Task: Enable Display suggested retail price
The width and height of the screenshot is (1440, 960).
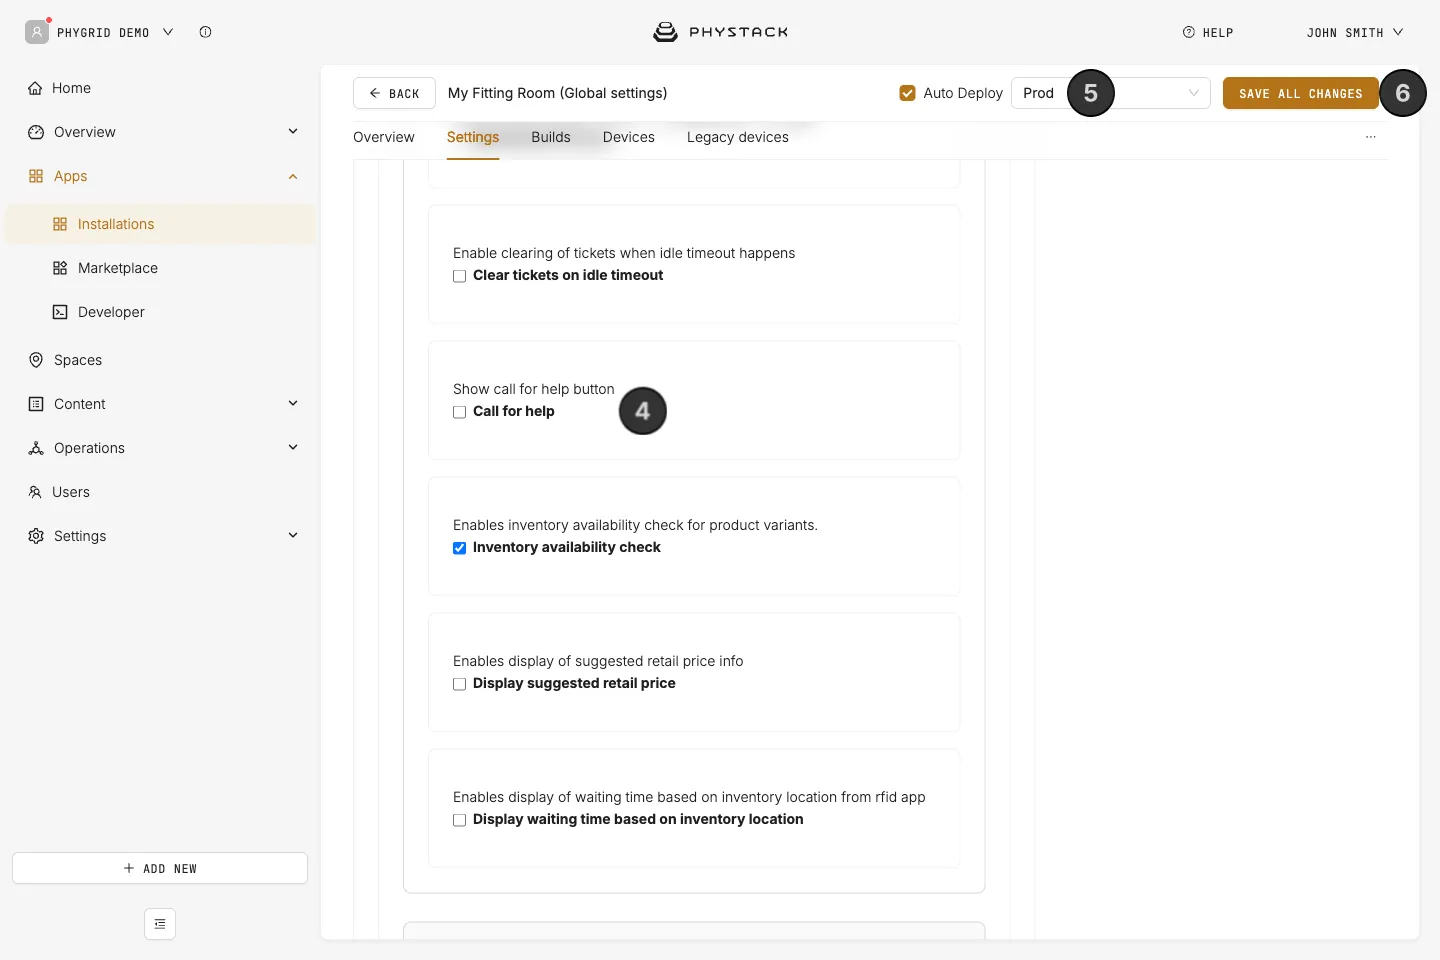Action: [460, 684]
